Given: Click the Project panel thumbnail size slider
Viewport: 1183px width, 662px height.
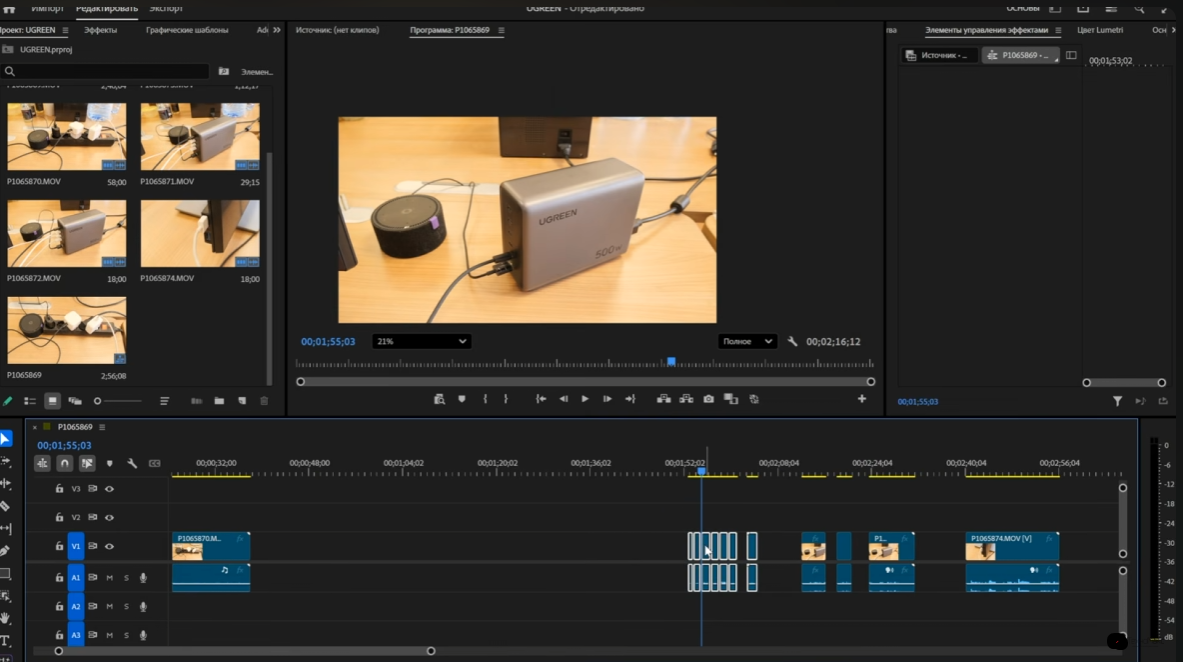Looking at the screenshot, I should [x=118, y=401].
